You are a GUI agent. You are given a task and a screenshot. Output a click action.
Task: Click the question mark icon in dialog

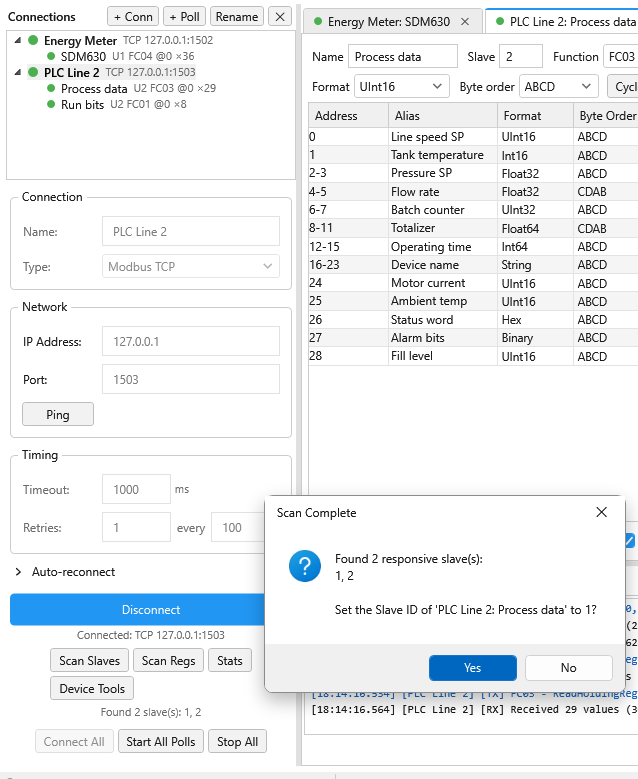pos(305,565)
